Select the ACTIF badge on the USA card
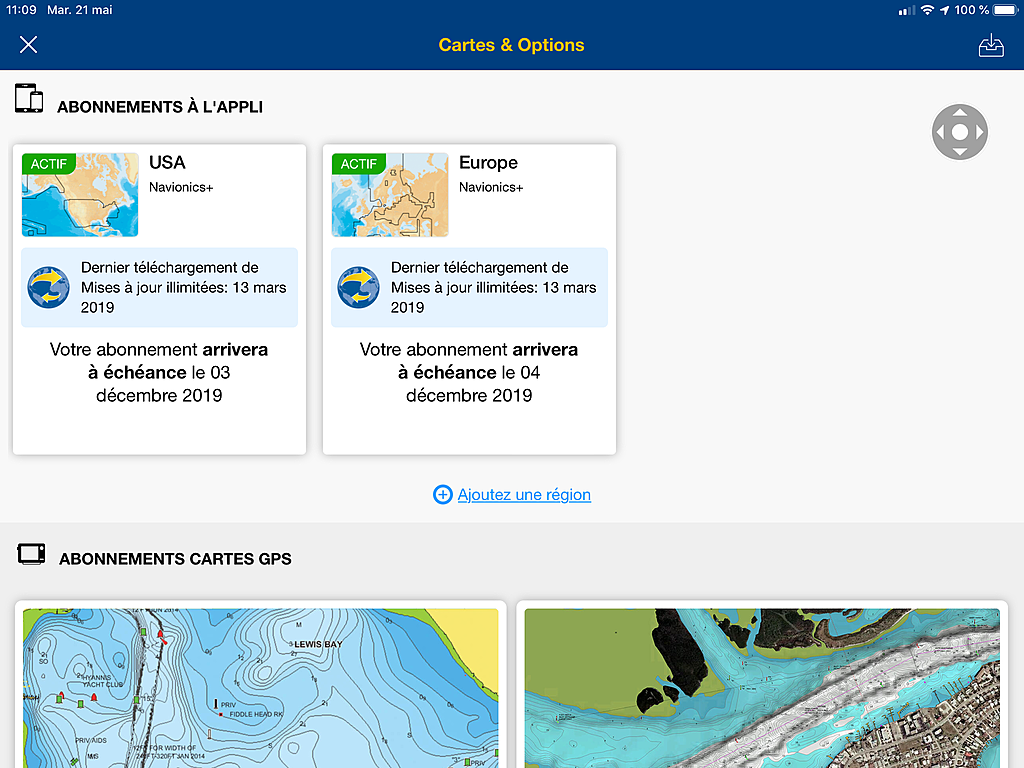The image size is (1024, 768). 49,164
